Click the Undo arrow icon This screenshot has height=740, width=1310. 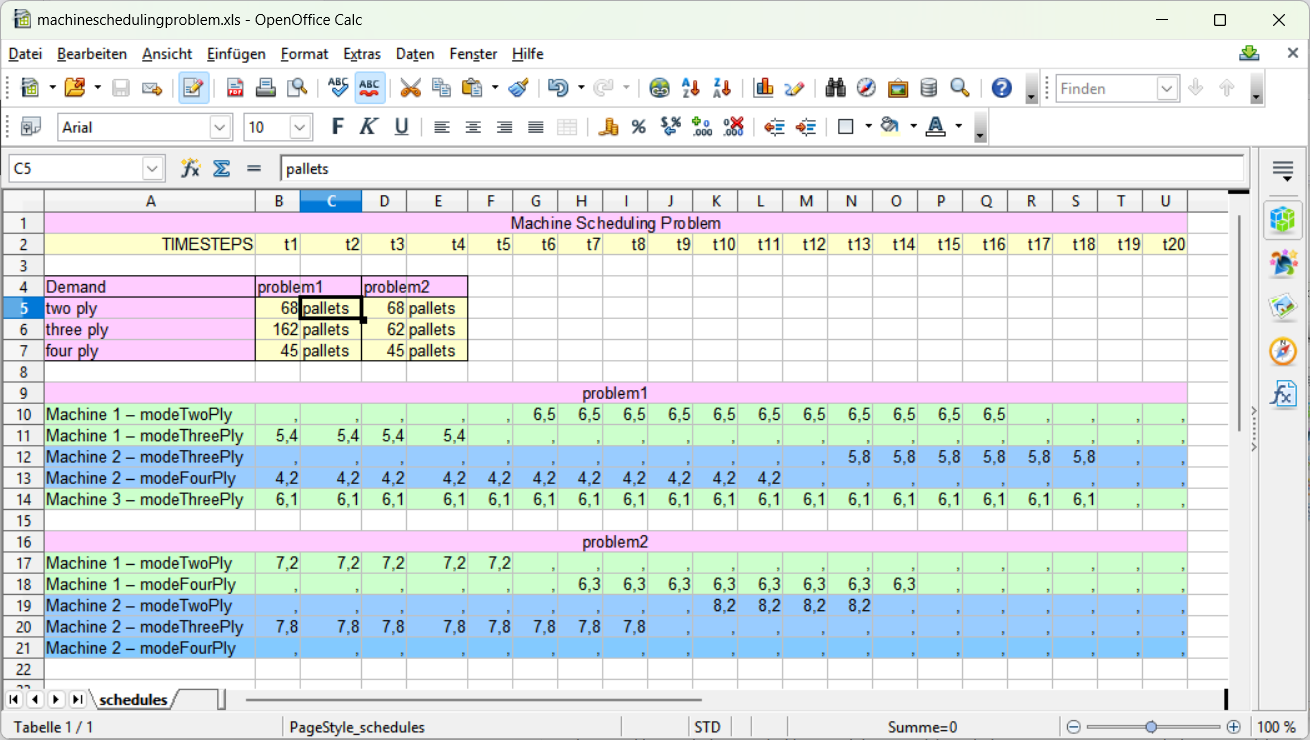(x=558, y=88)
